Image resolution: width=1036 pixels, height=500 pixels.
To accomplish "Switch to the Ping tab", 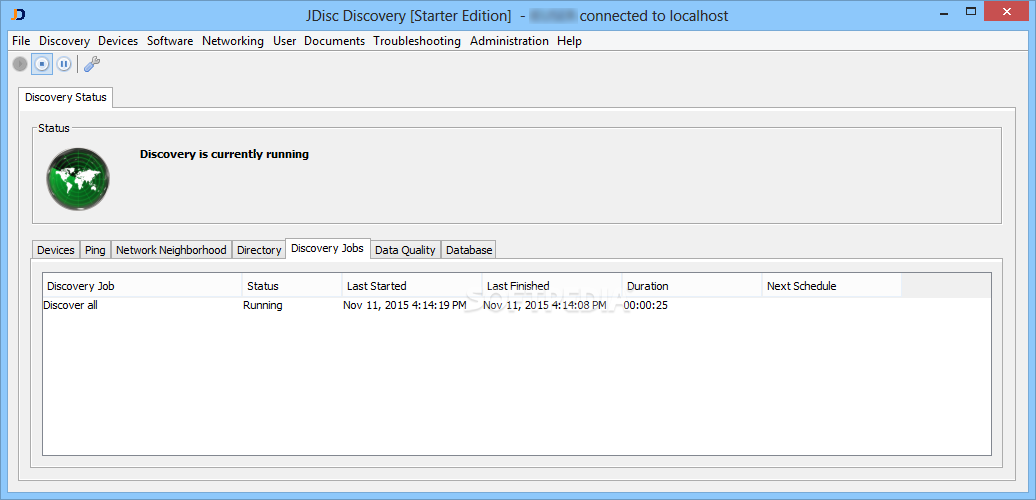I will [95, 250].
